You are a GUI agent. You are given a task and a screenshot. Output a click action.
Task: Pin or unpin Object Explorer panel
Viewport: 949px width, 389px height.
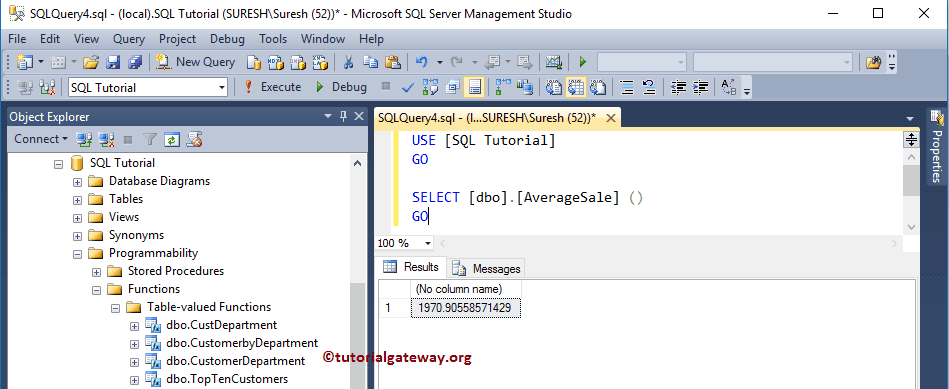click(343, 116)
